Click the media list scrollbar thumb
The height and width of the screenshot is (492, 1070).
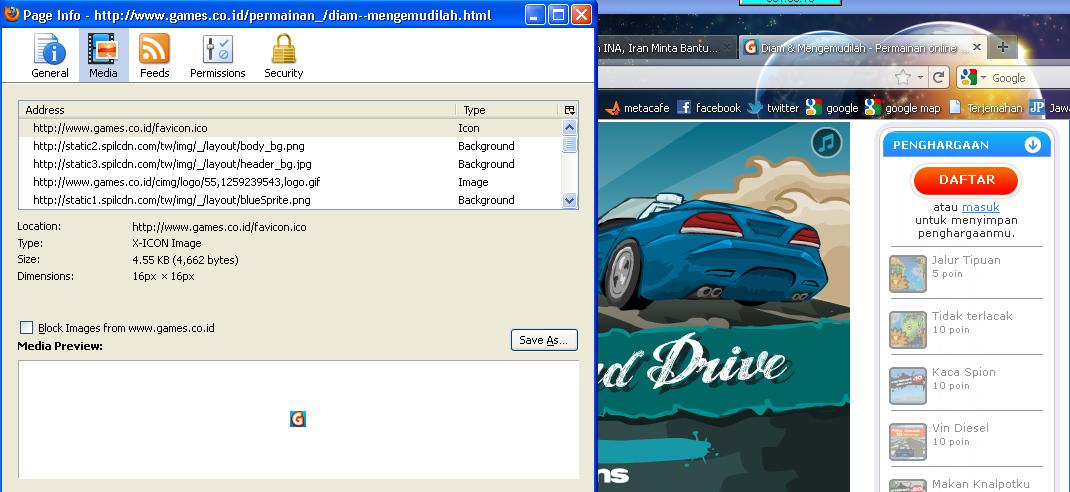[570, 144]
